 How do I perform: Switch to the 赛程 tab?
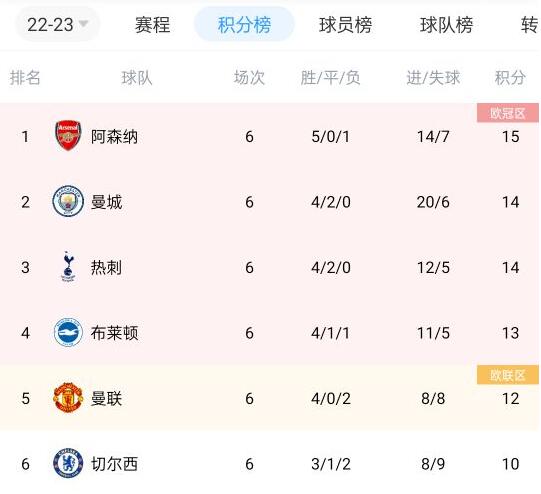[152, 25]
